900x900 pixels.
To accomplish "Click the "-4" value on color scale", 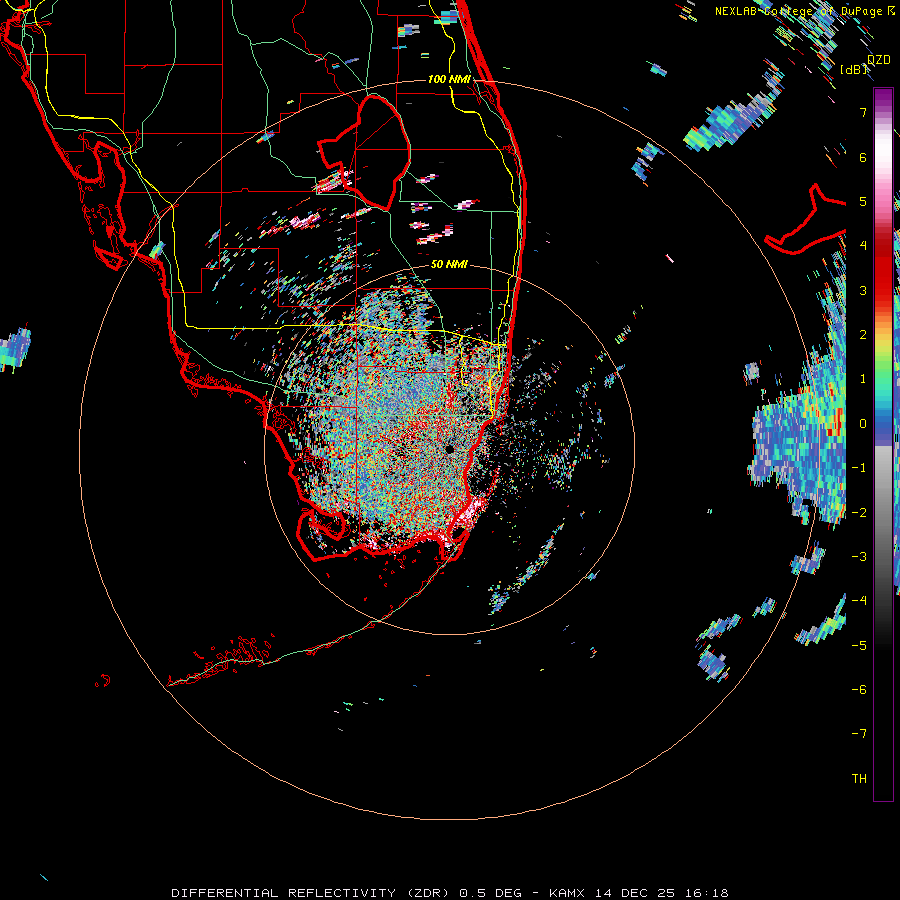I will 859,601.
